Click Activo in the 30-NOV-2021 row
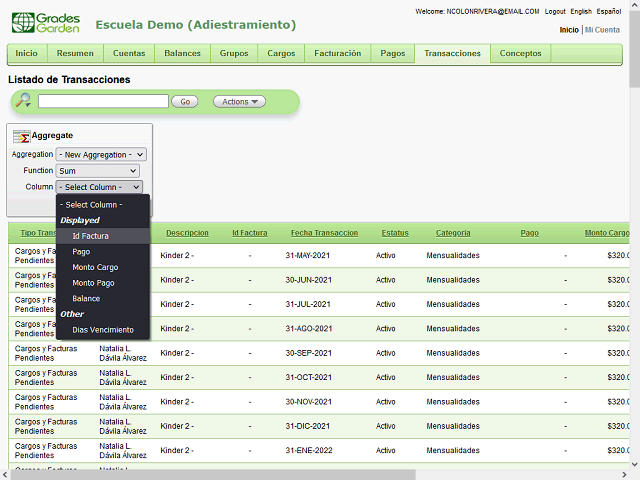 click(x=386, y=402)
